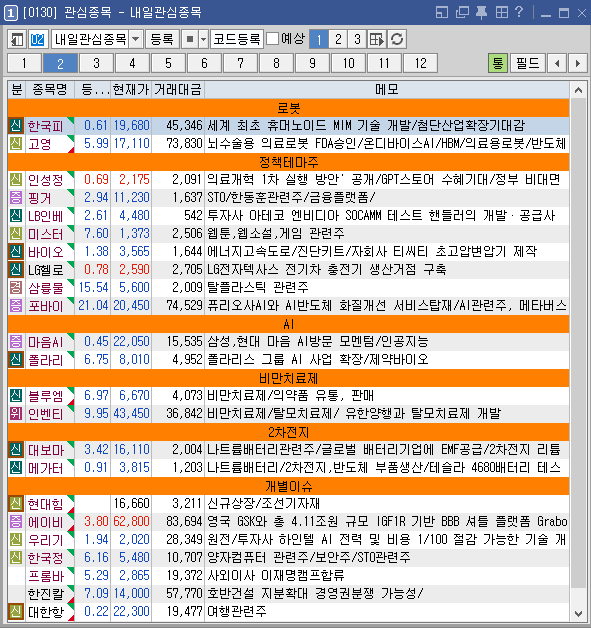
Task: Select the 한국피 stock row
Action: (288, 126)
